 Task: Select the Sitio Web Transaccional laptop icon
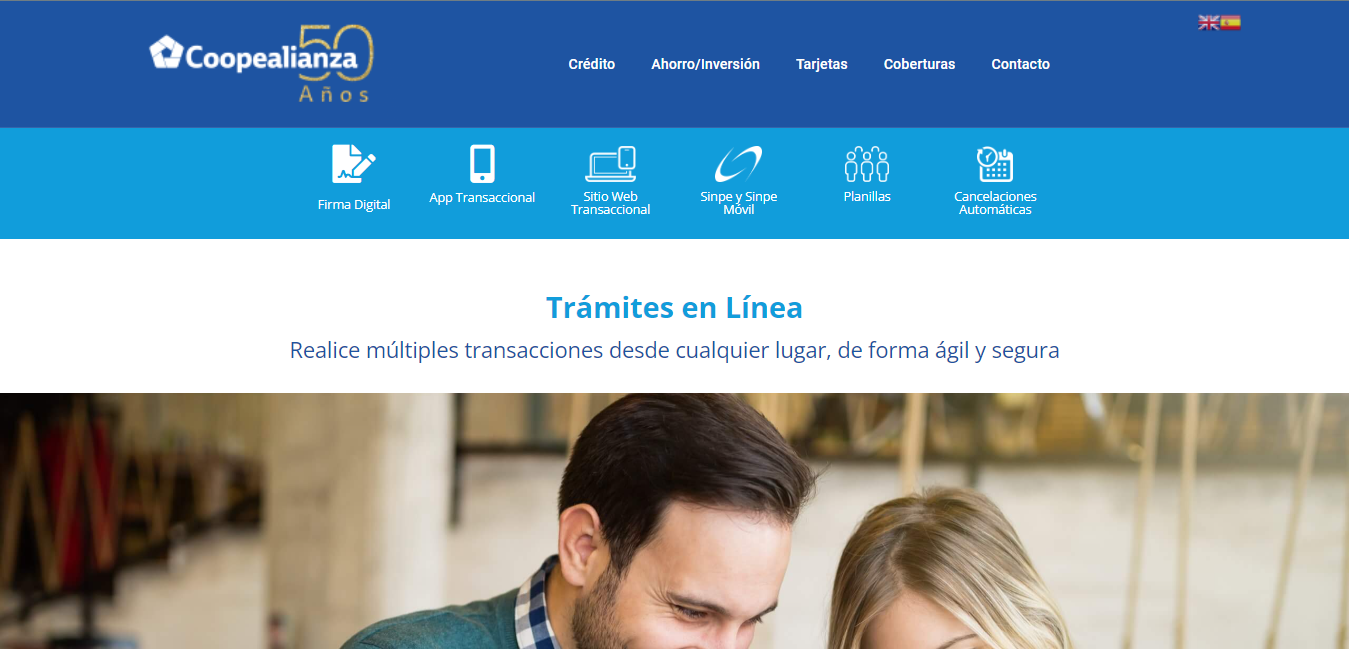[x=611, y=164]
